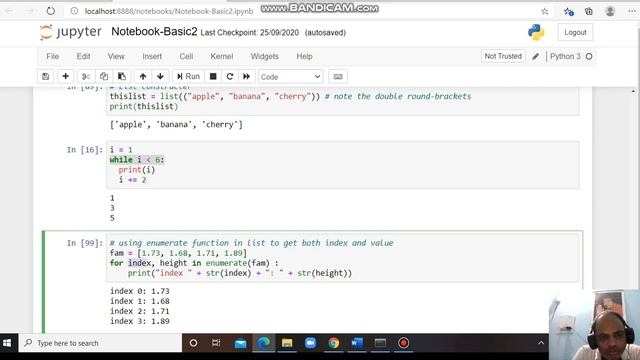The height and width of the screenshot is (360, 640).
Task: Paste cells below icon
Action: pos(122,76)
